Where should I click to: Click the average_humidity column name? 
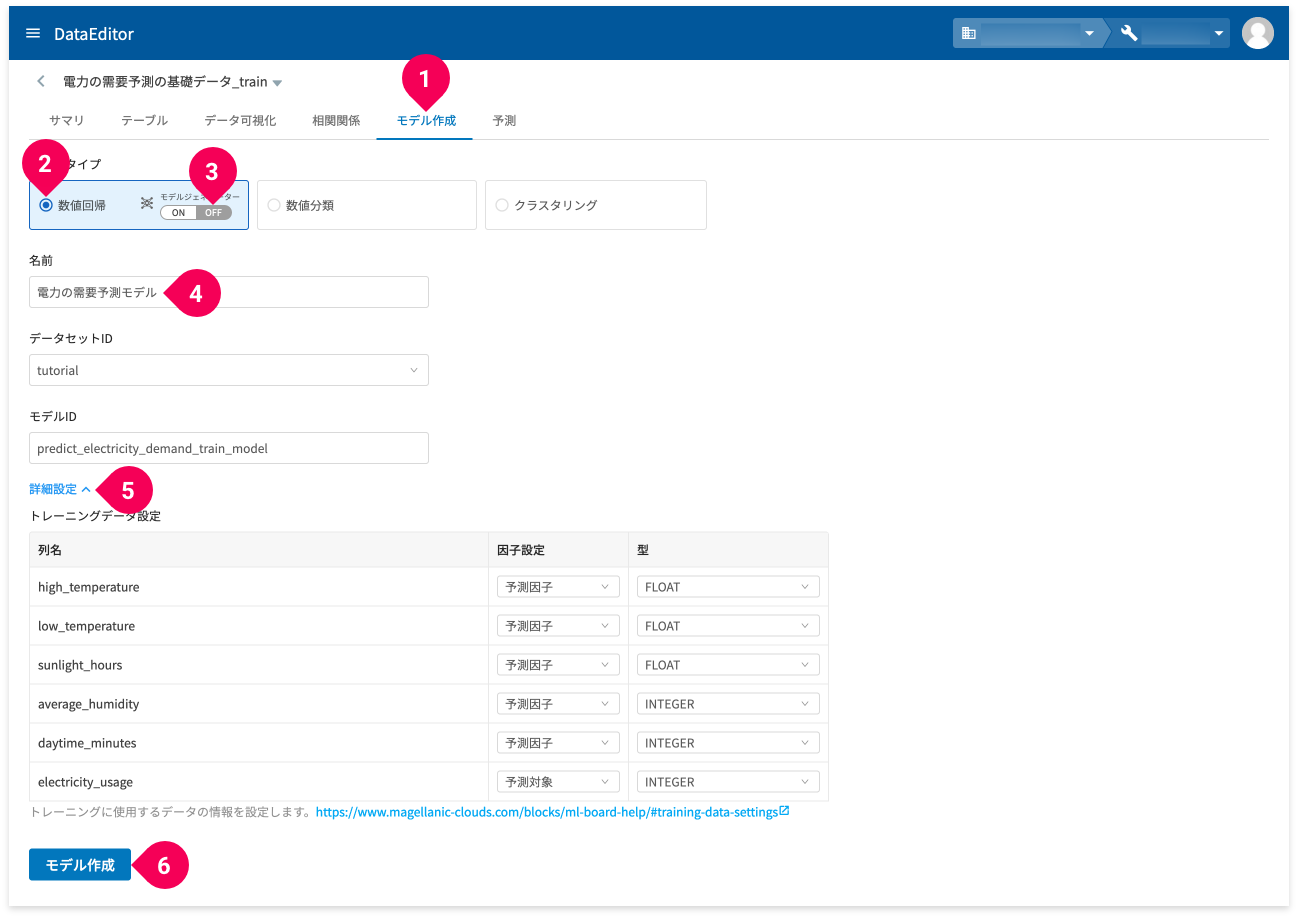coord(88,704)
